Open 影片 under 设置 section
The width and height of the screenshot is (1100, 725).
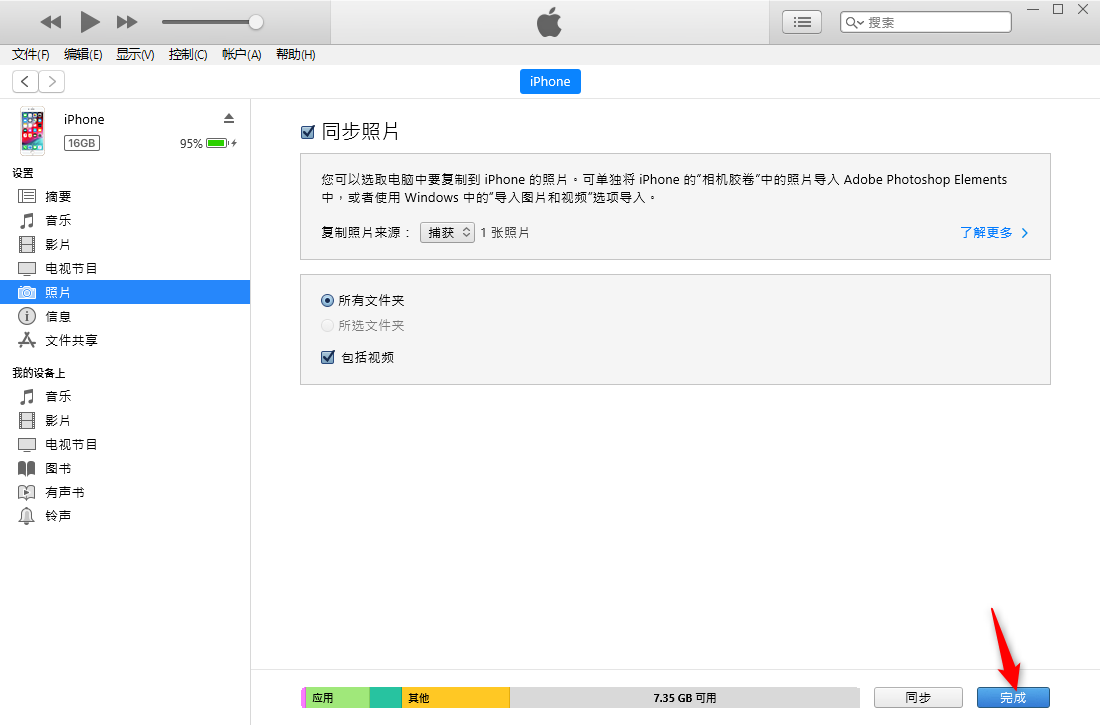[x=125, y=244]
